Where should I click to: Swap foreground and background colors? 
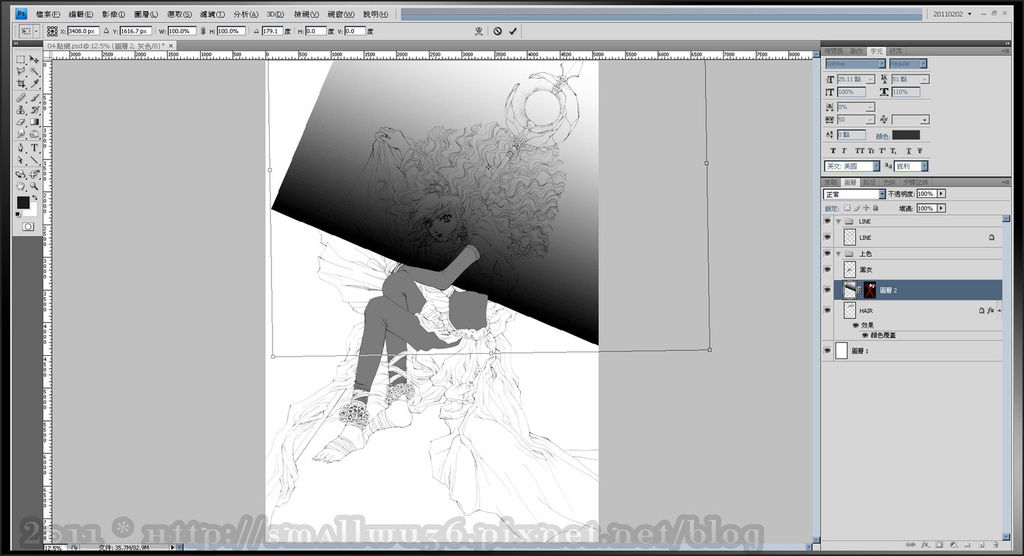click(x=35, y=199)
